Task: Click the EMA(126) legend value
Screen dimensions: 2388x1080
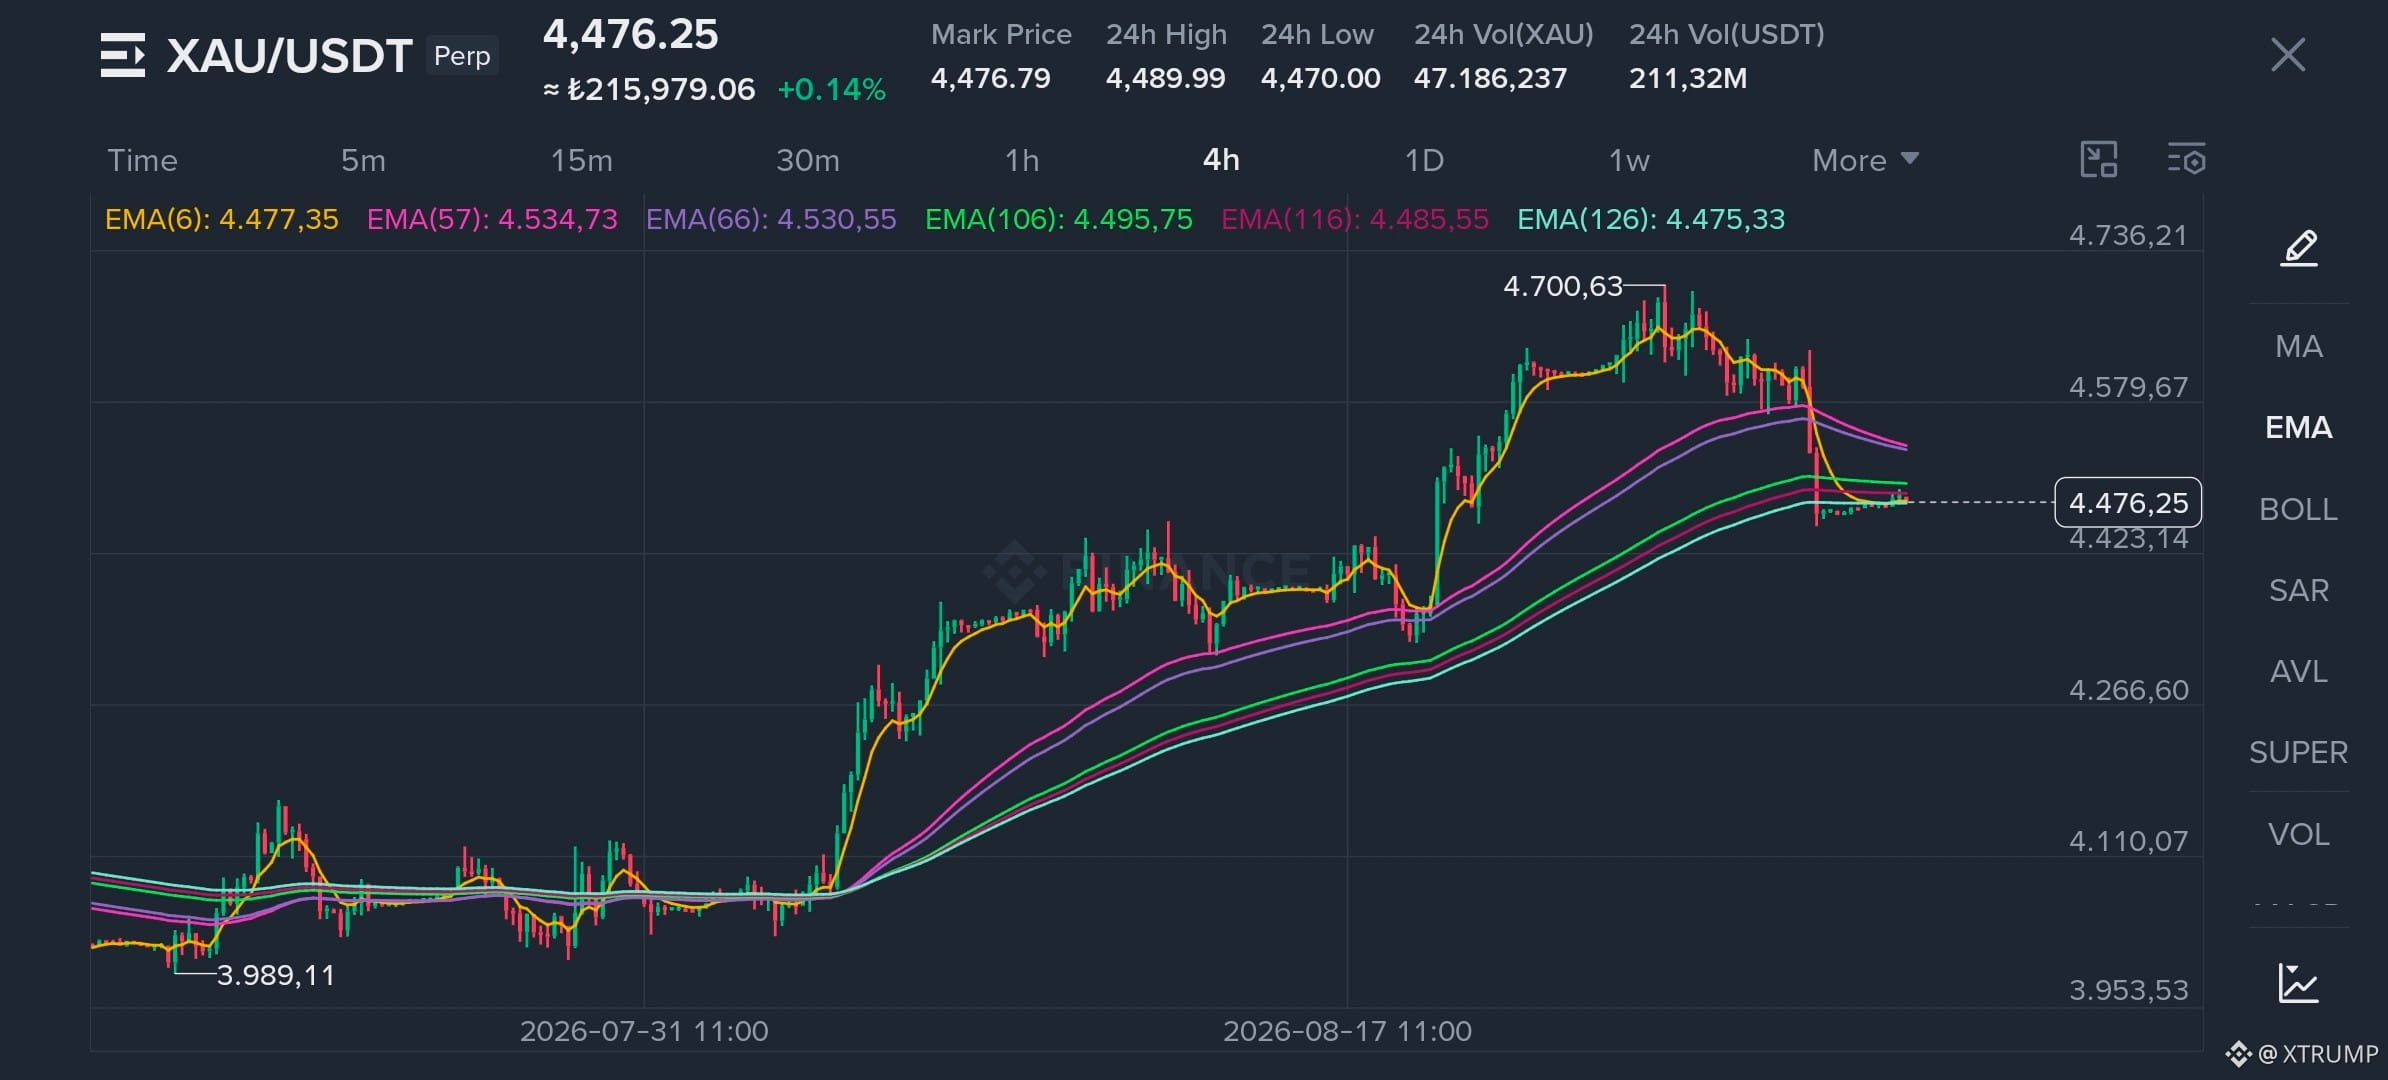Action: (x=1651, y=219)
